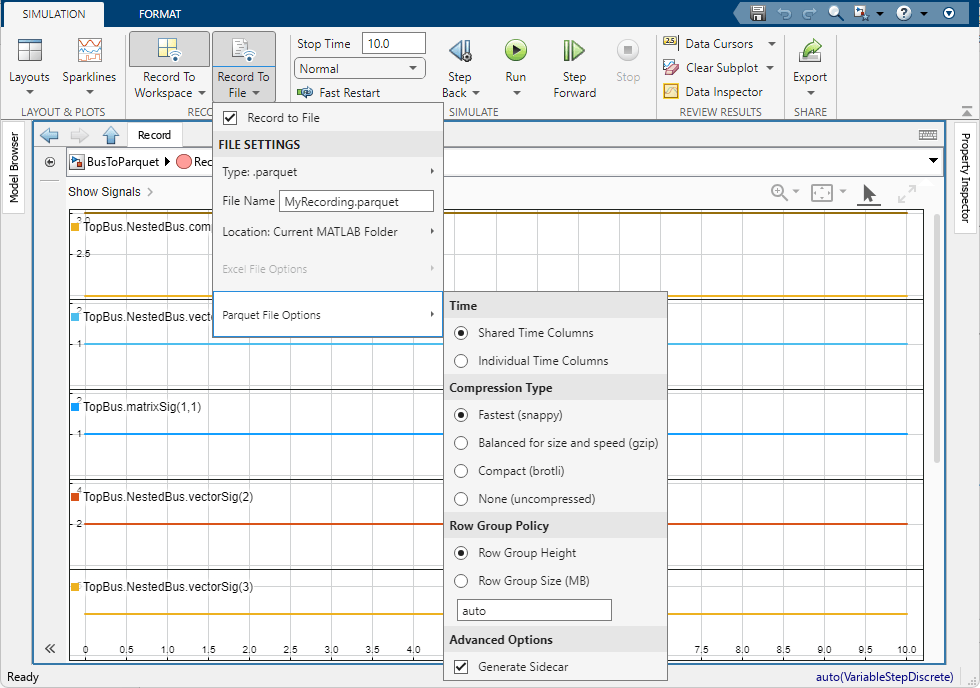Click hide/show explorer bar circle icon

click(x=50, y=162)
